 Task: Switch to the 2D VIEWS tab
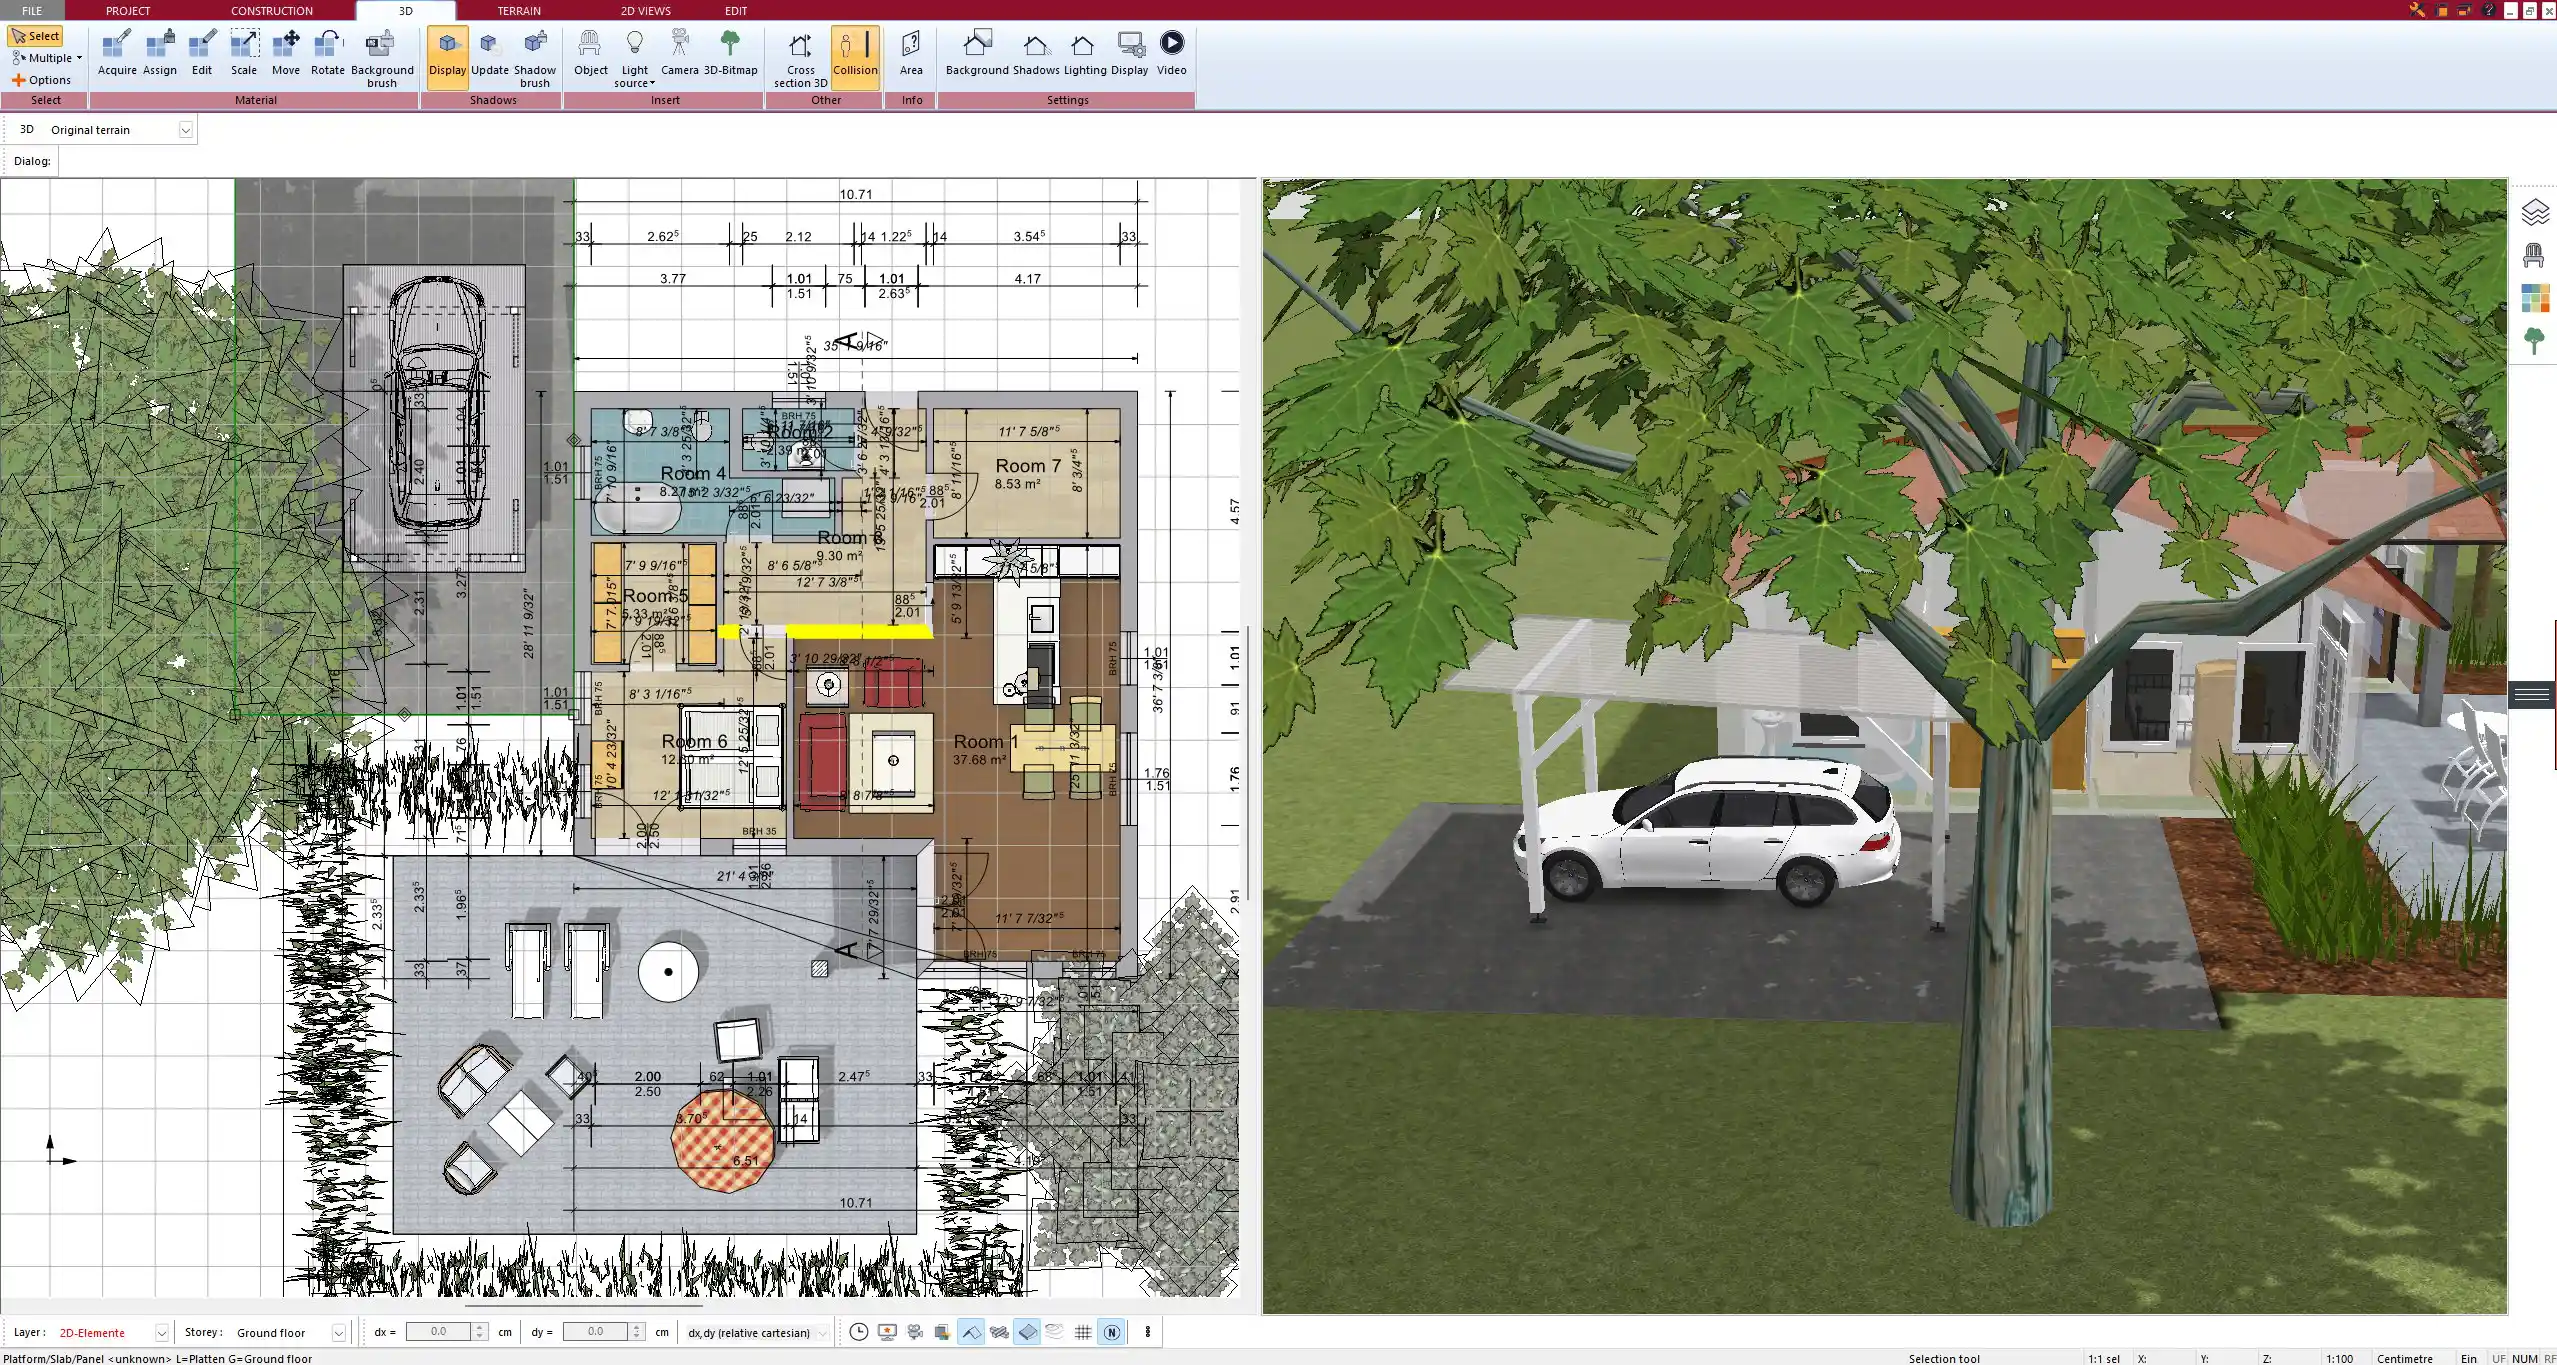tap(645, 10)
